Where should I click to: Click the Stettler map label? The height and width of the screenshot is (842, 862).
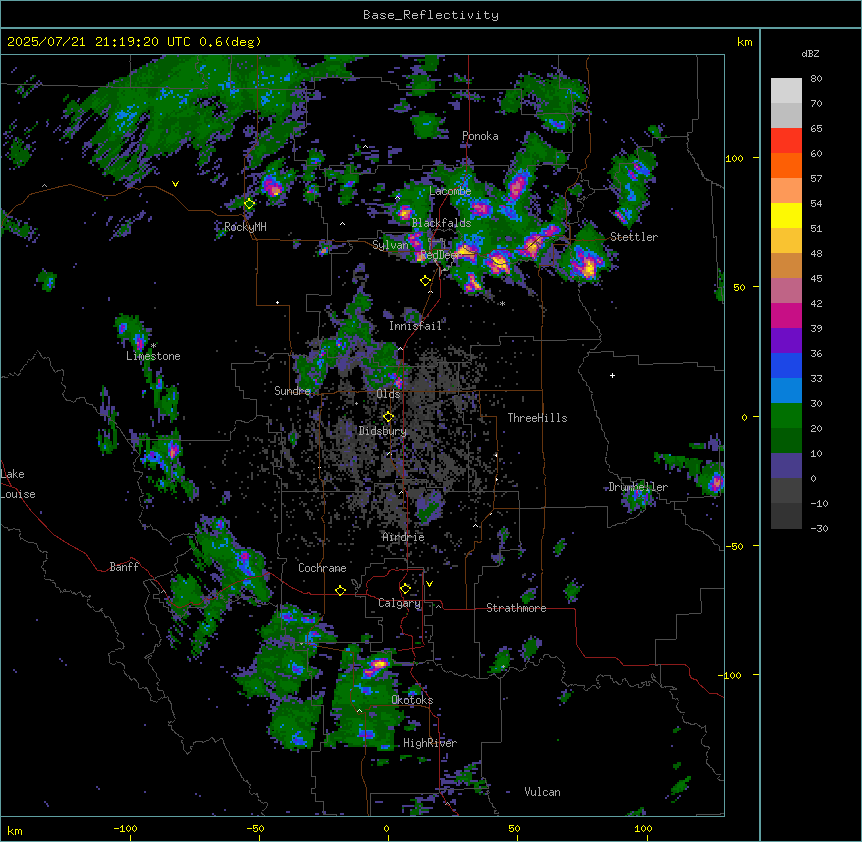click(x=634, y=237)
